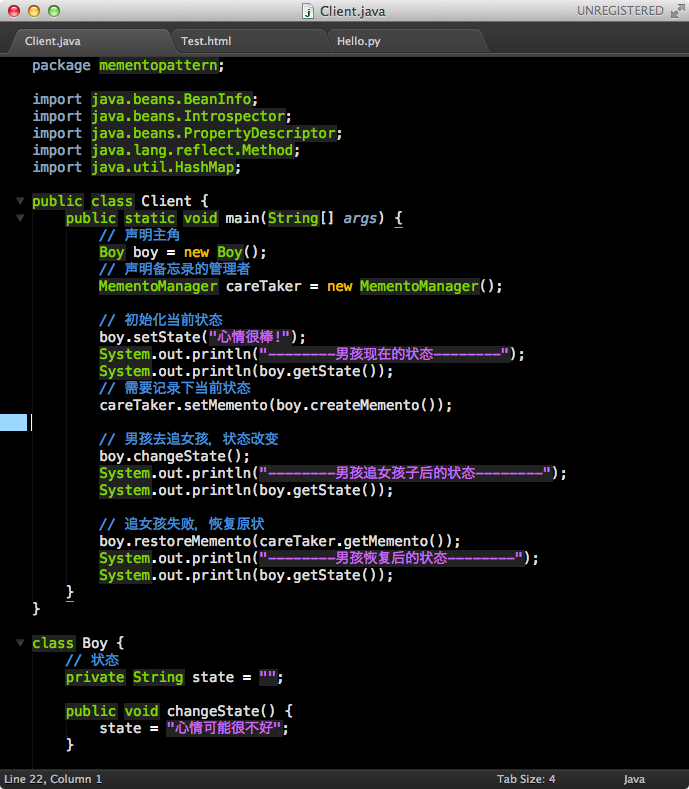The image size is (689, 789).
Task: Click the Java file icon in title bar
Action: click(x=308, y=11)
